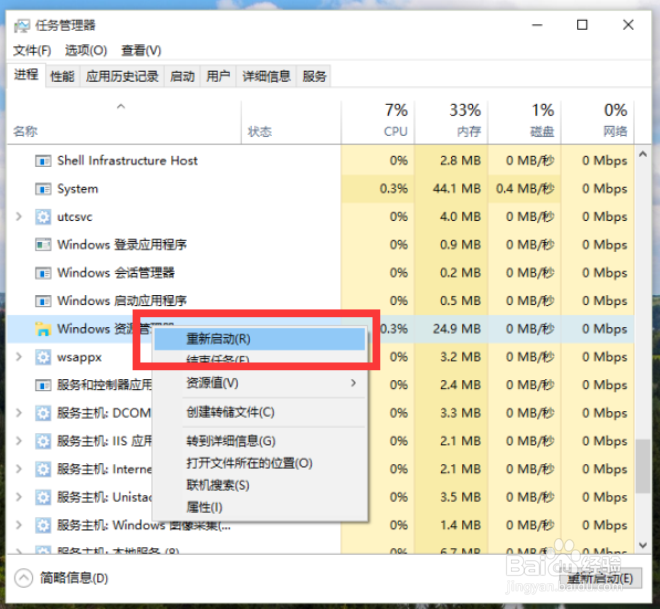Click the 服务和控制器应用 process icon
The height and width of the screenshot is (609, 660).
[43, 385]
